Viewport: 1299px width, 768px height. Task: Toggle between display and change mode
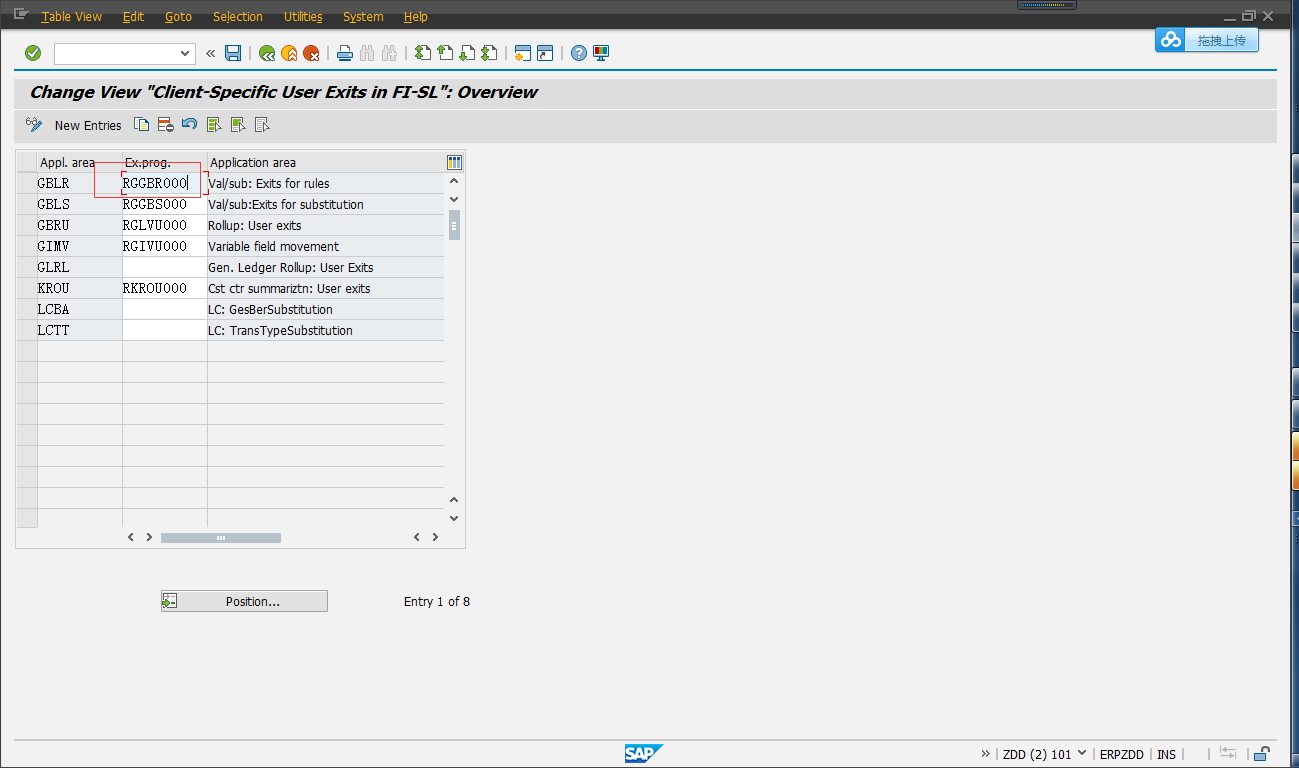tap(34, 124)
